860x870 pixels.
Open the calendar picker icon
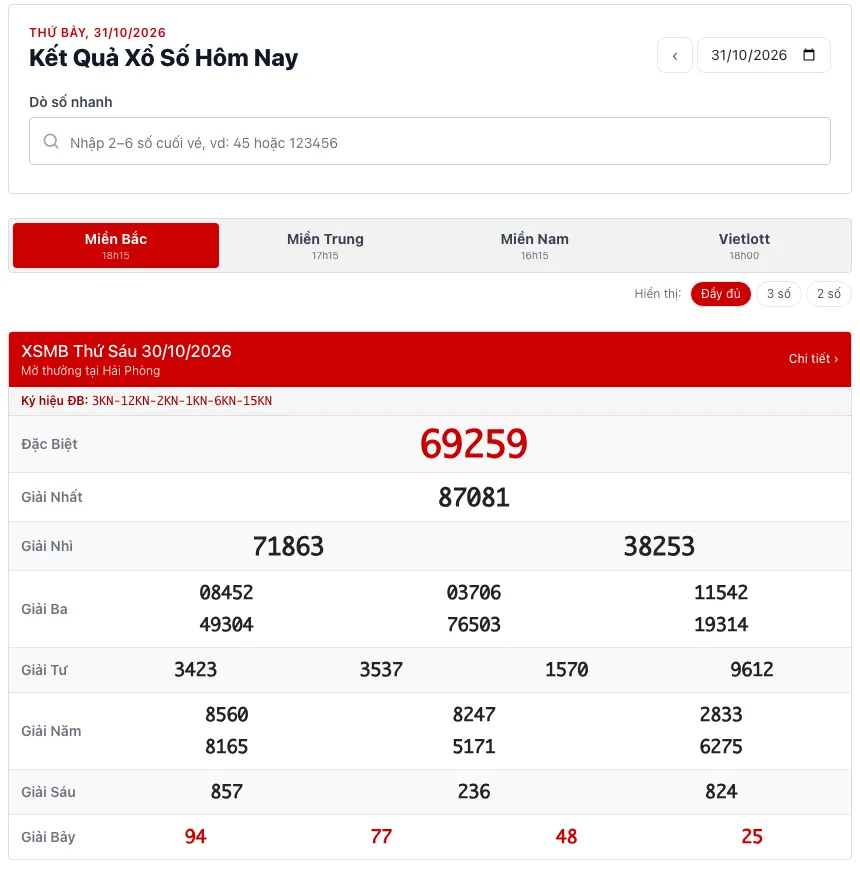click(x=809, y=55)
